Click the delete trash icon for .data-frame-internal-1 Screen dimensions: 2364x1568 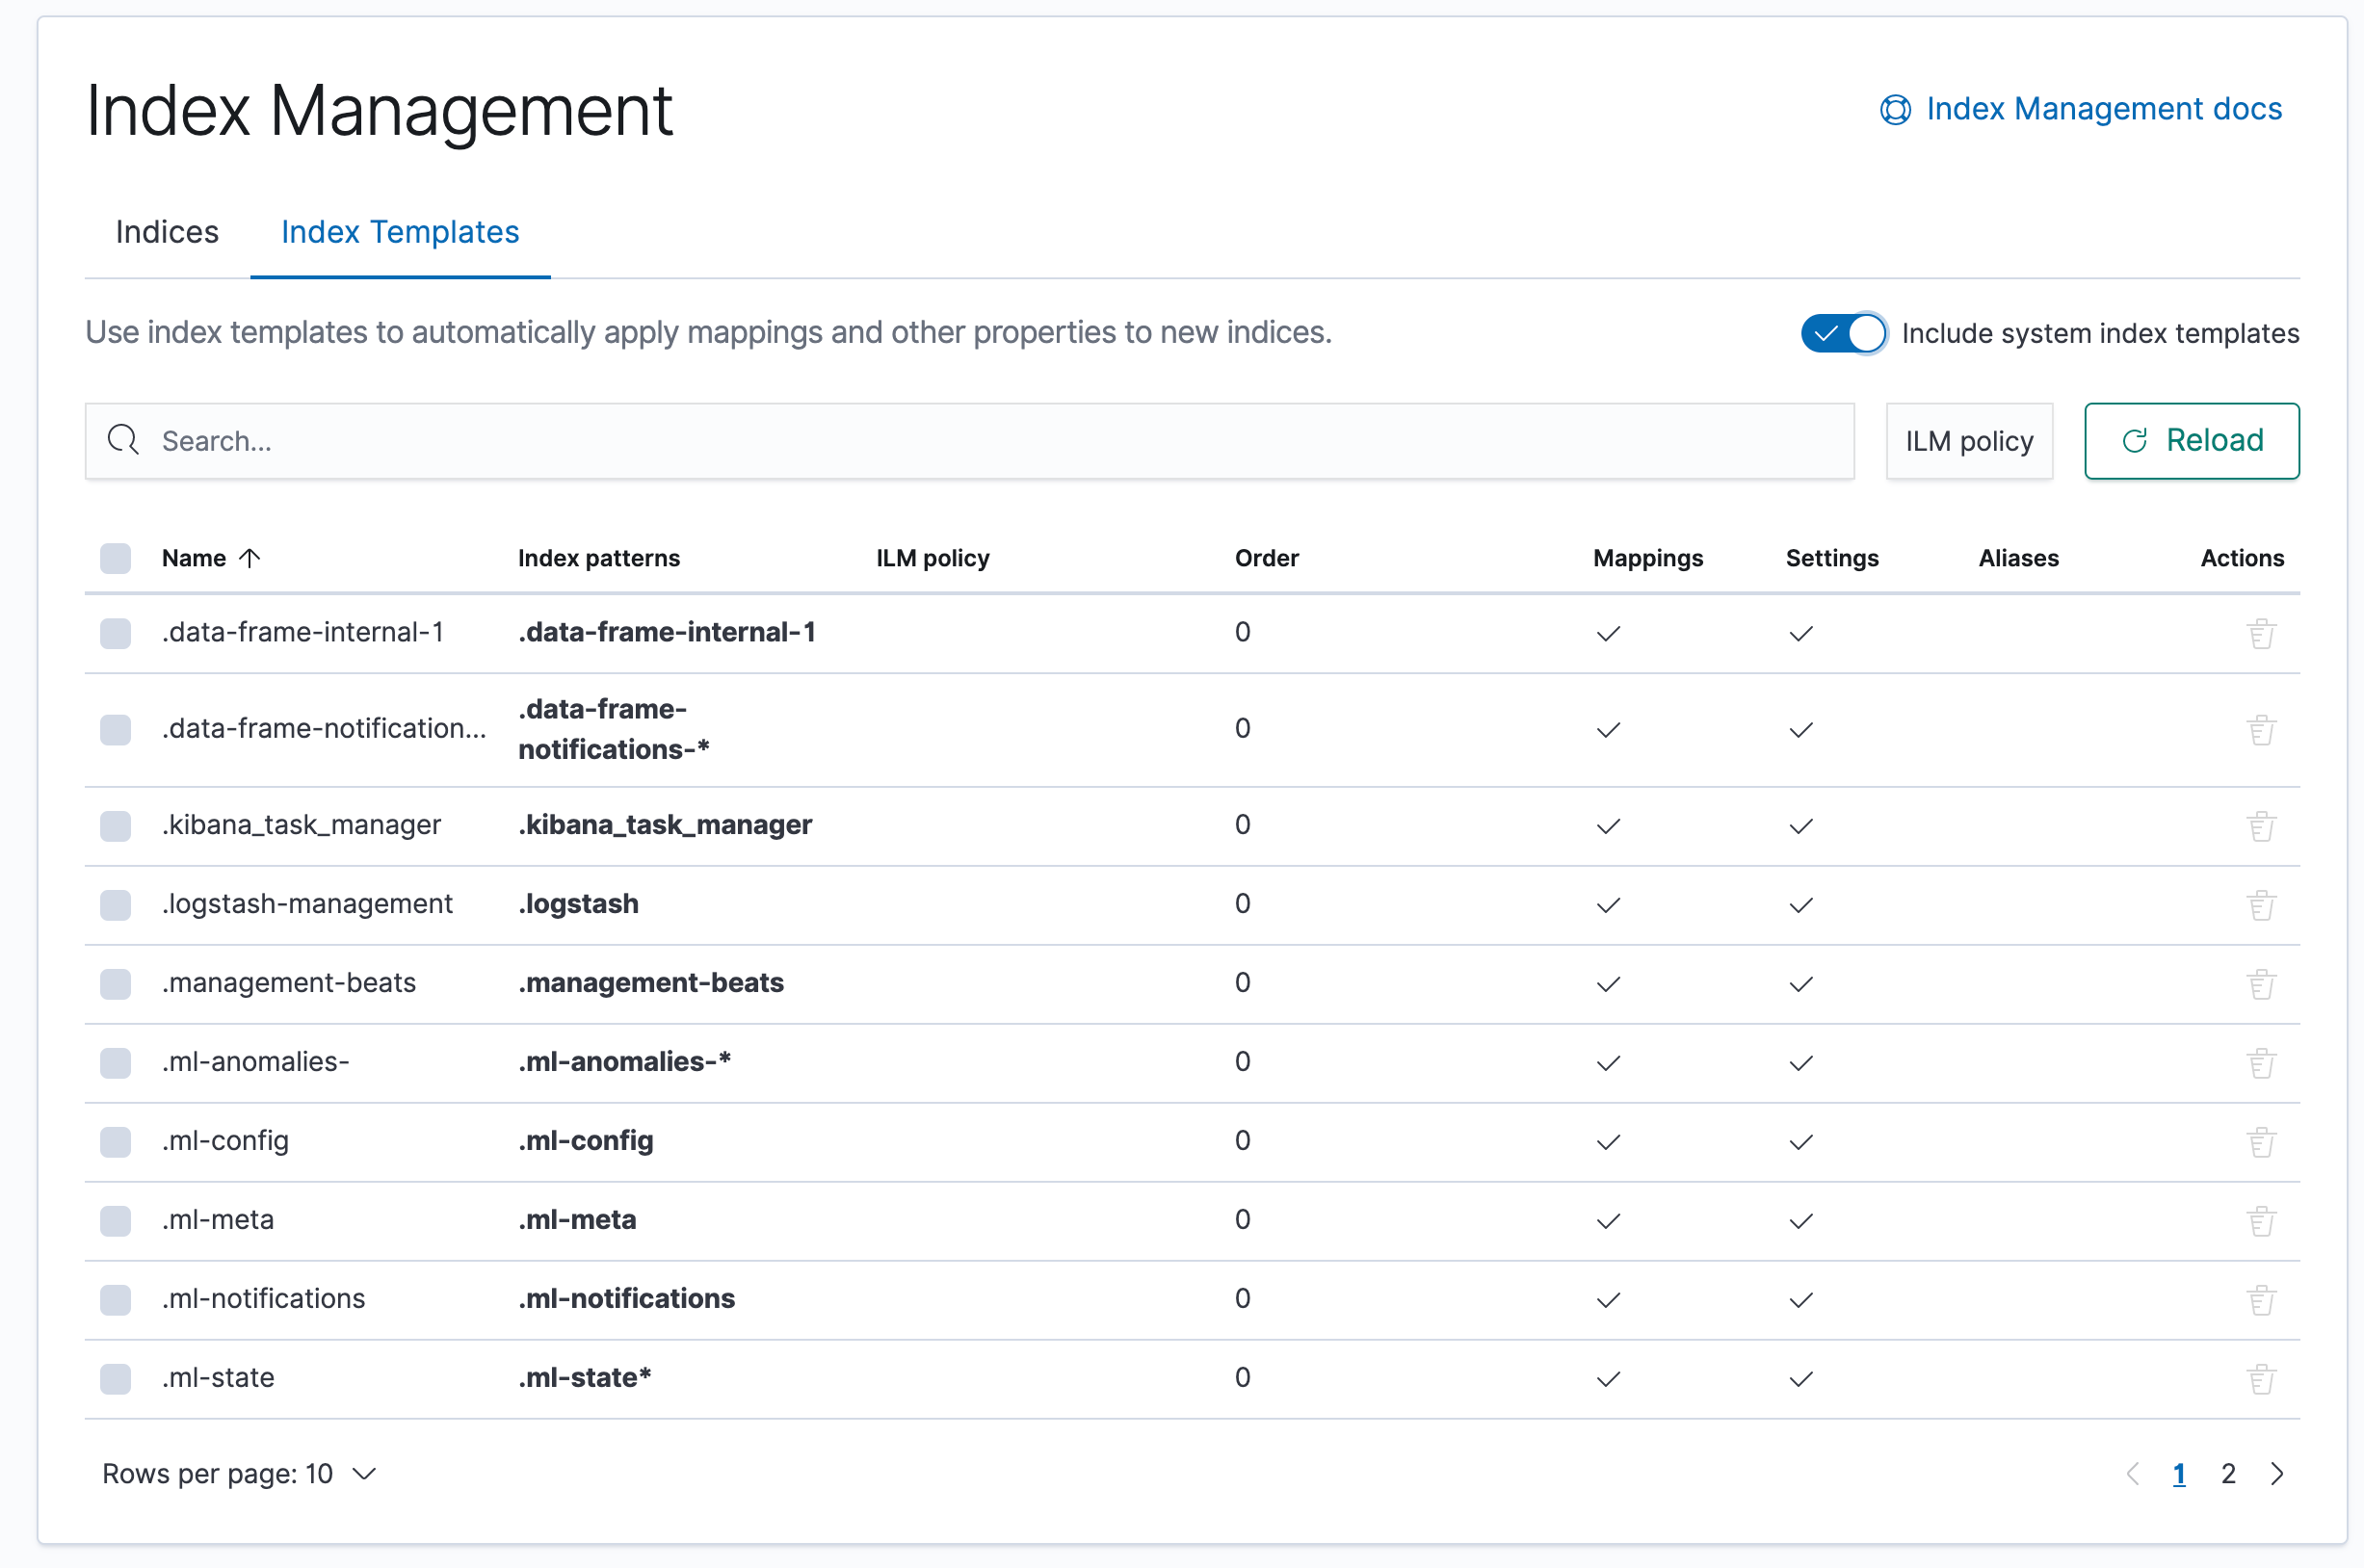pos(2263,632)
